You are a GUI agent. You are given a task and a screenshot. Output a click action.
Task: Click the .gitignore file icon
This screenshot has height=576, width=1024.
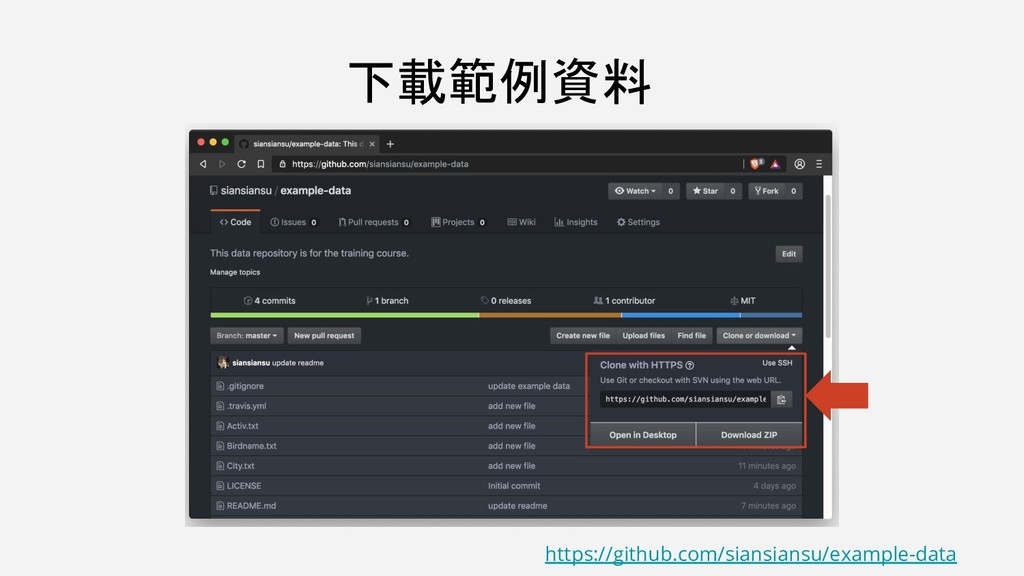[220, 386]
